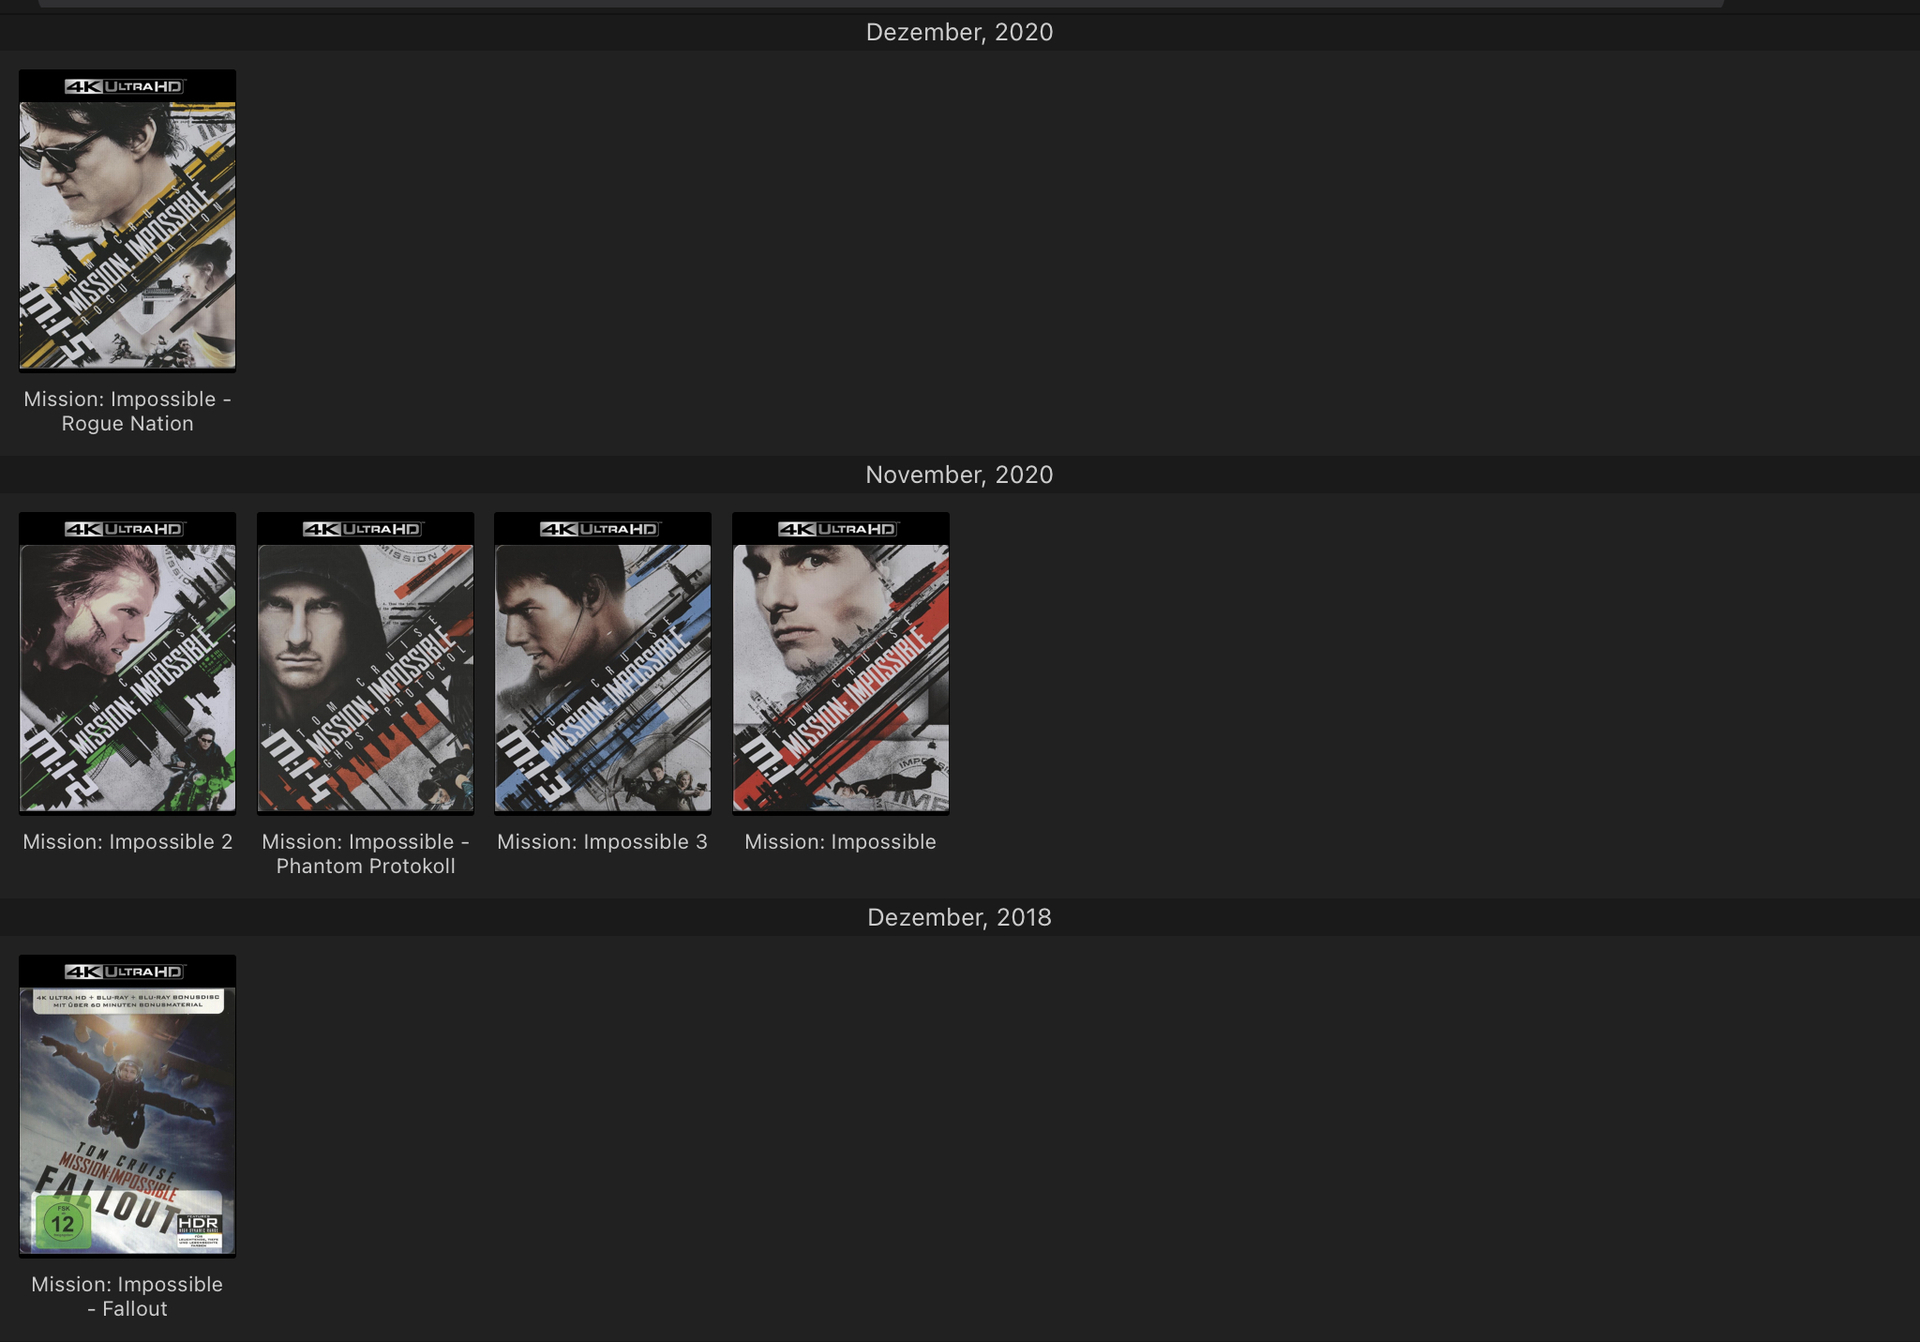This screenshot has width=1920, height=1342.
Task: Open the Mission: Impossible 2 cover art
Action: point(127,663)
